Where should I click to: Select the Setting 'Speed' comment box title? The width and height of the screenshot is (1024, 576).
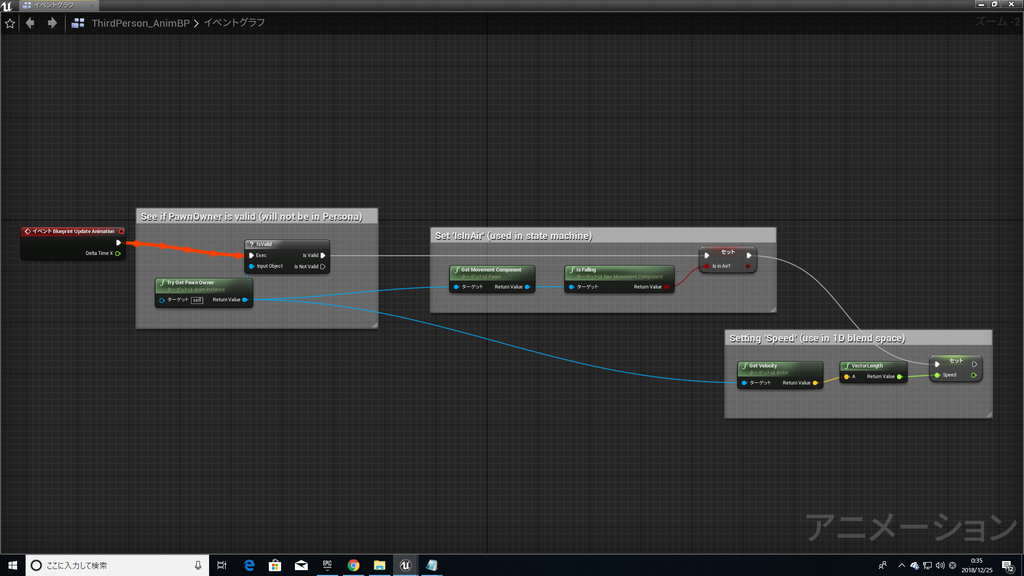[x=817, y=338]
